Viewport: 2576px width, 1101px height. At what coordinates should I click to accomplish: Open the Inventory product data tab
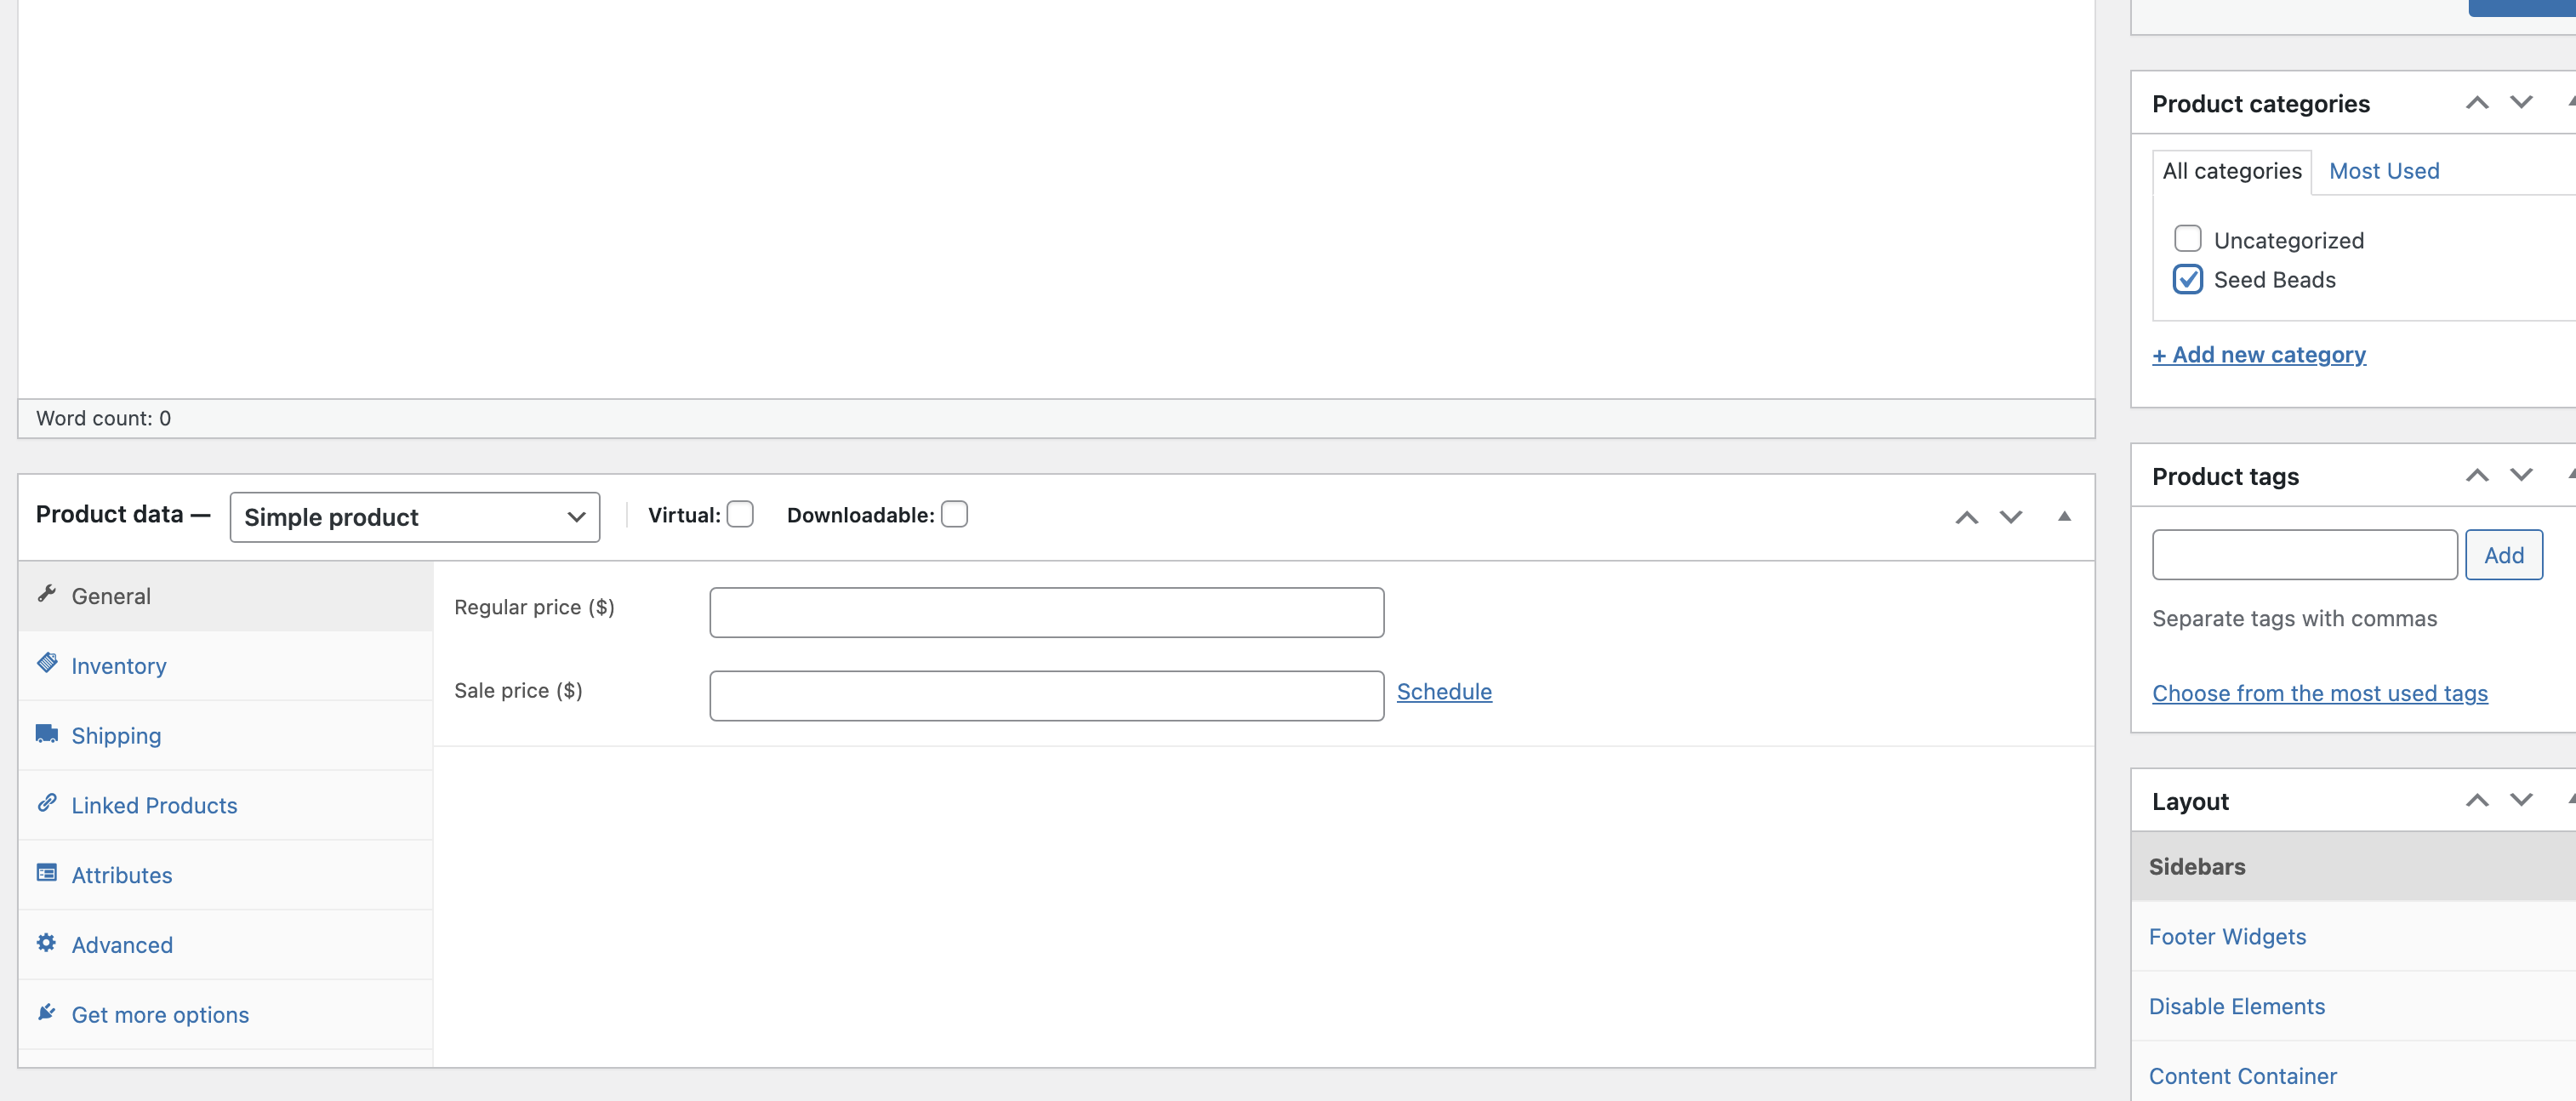click(225, 666)
